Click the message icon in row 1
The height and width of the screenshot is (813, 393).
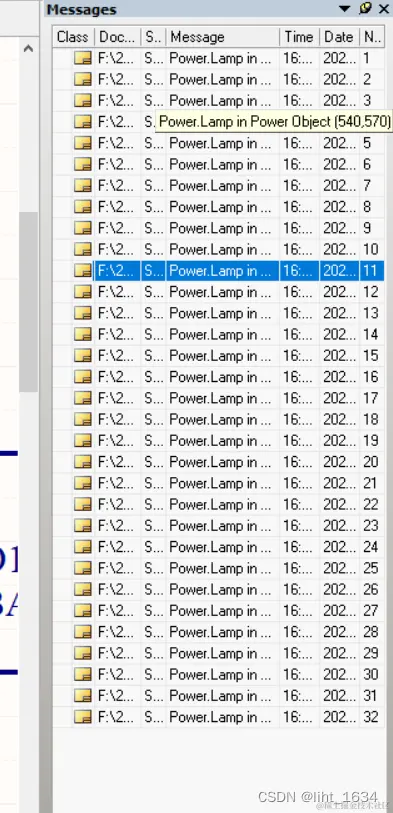click(83, 59)
